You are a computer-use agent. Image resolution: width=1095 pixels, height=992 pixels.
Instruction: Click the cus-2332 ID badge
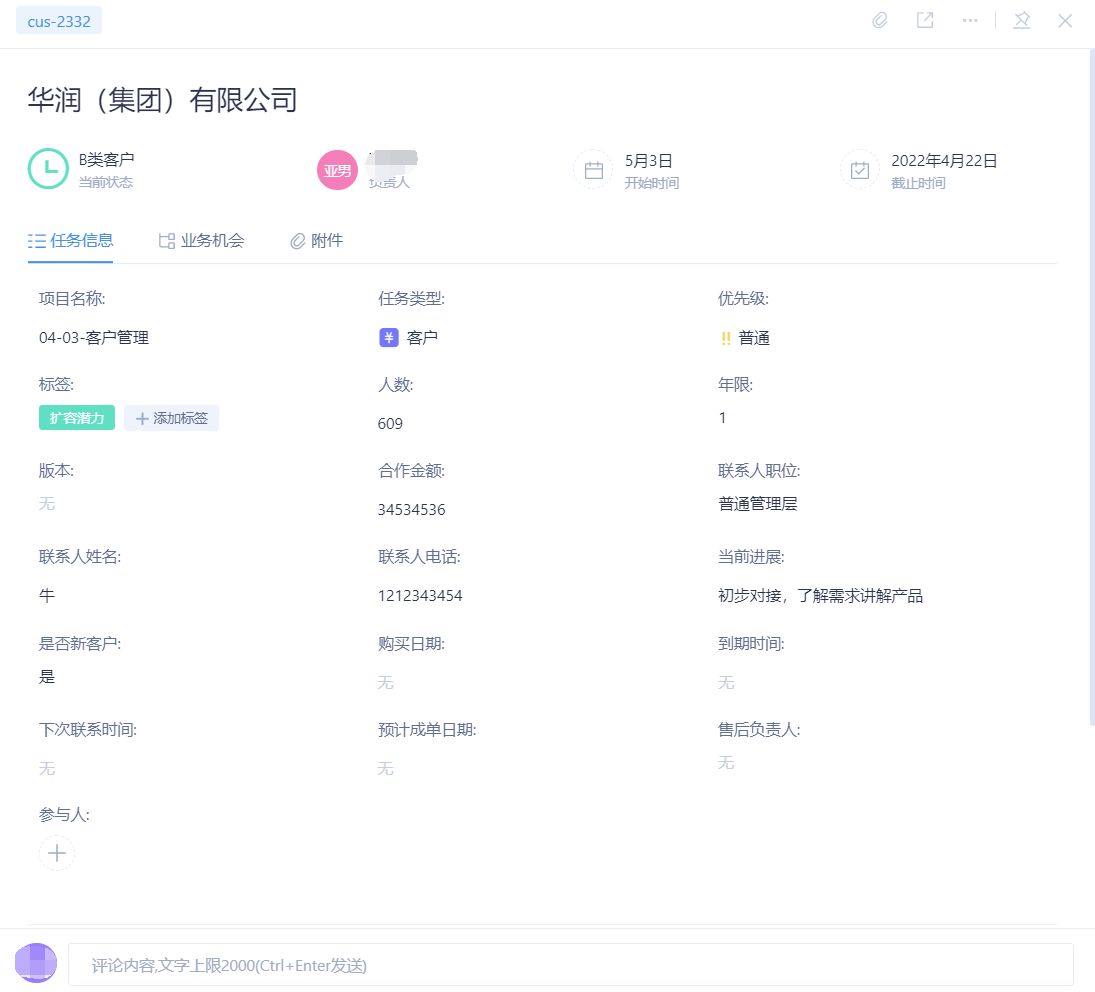point(59,21)
